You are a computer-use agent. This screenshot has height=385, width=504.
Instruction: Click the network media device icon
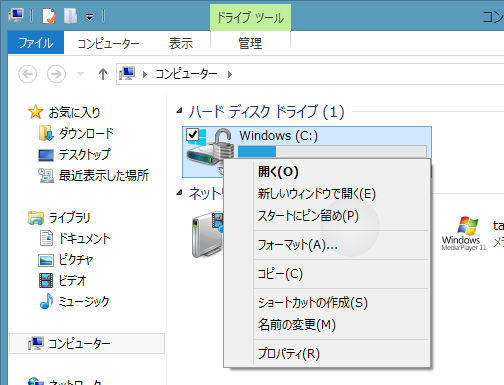pyautogui.click(x=207, y=234)
